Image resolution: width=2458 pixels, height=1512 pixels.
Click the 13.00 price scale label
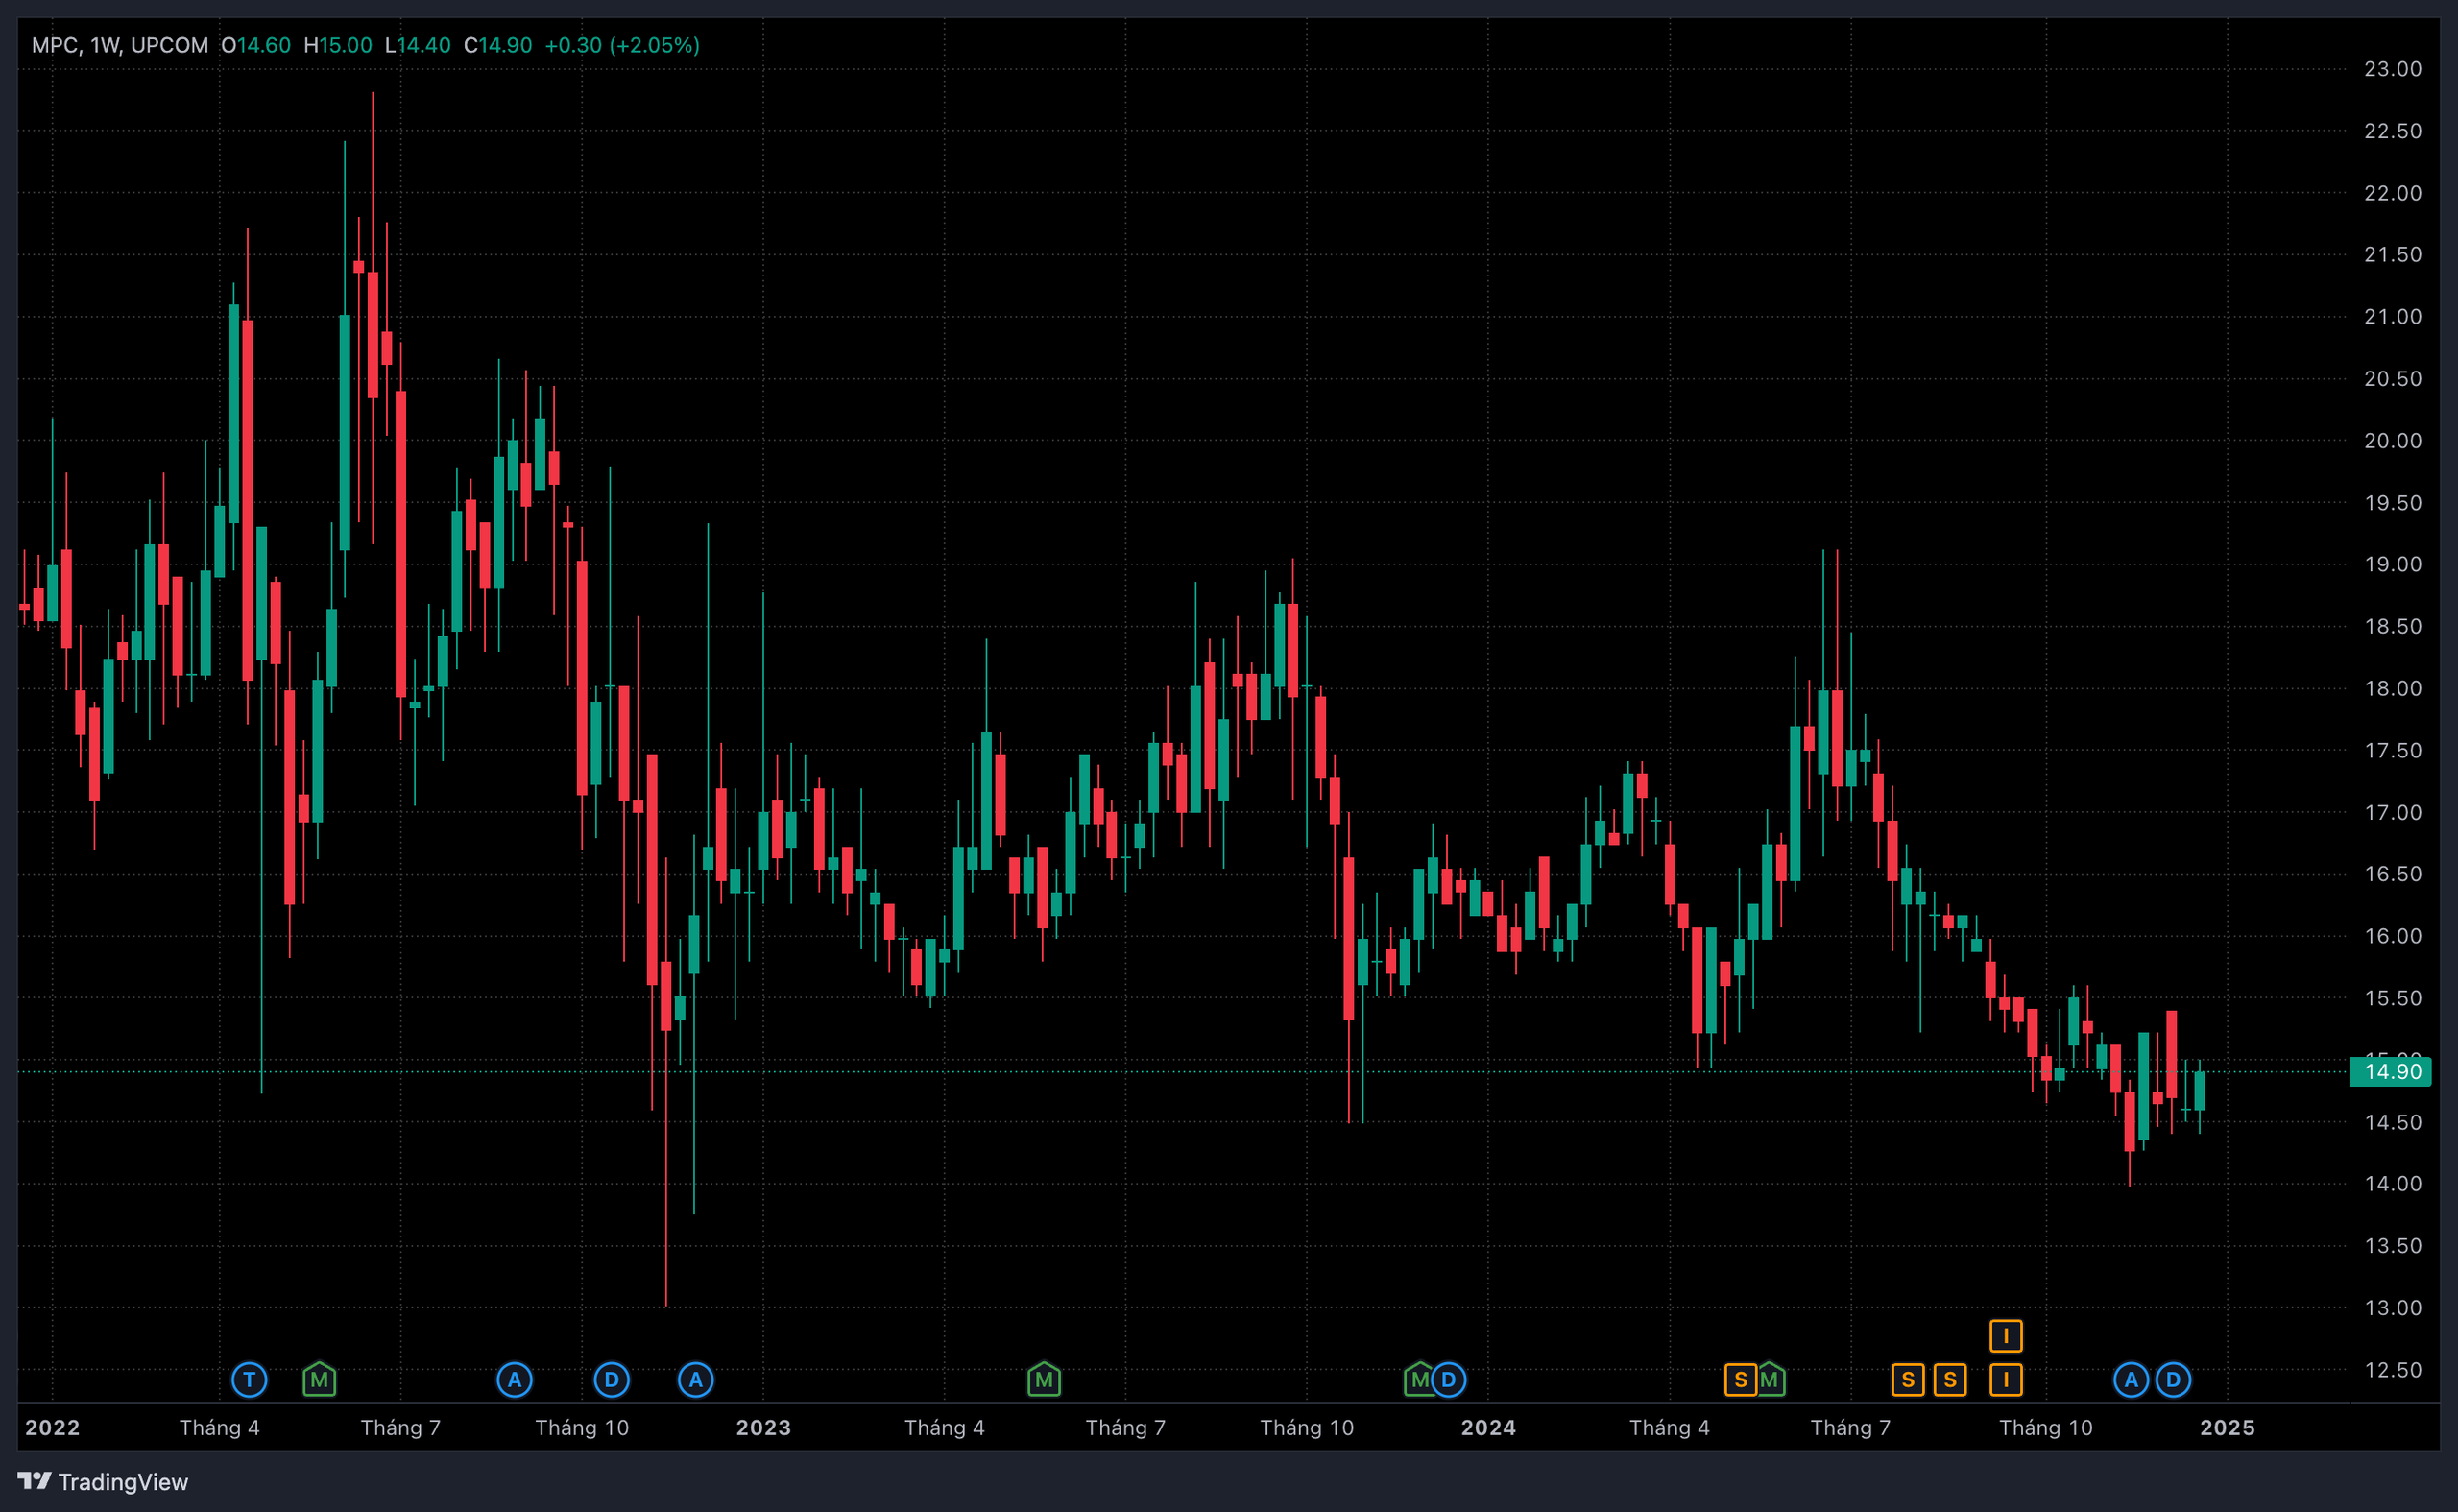pyautogui.click(x=2392, y=1308)
